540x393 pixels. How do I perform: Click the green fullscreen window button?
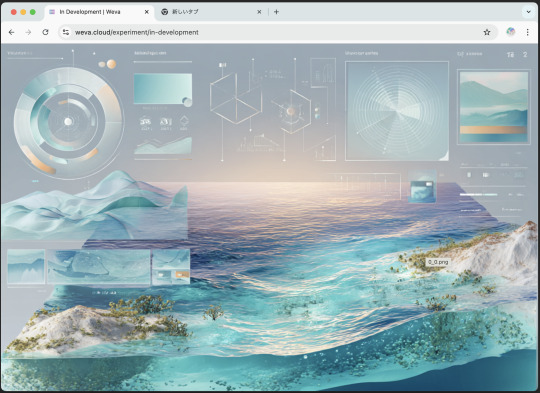(x=33, y=12)
